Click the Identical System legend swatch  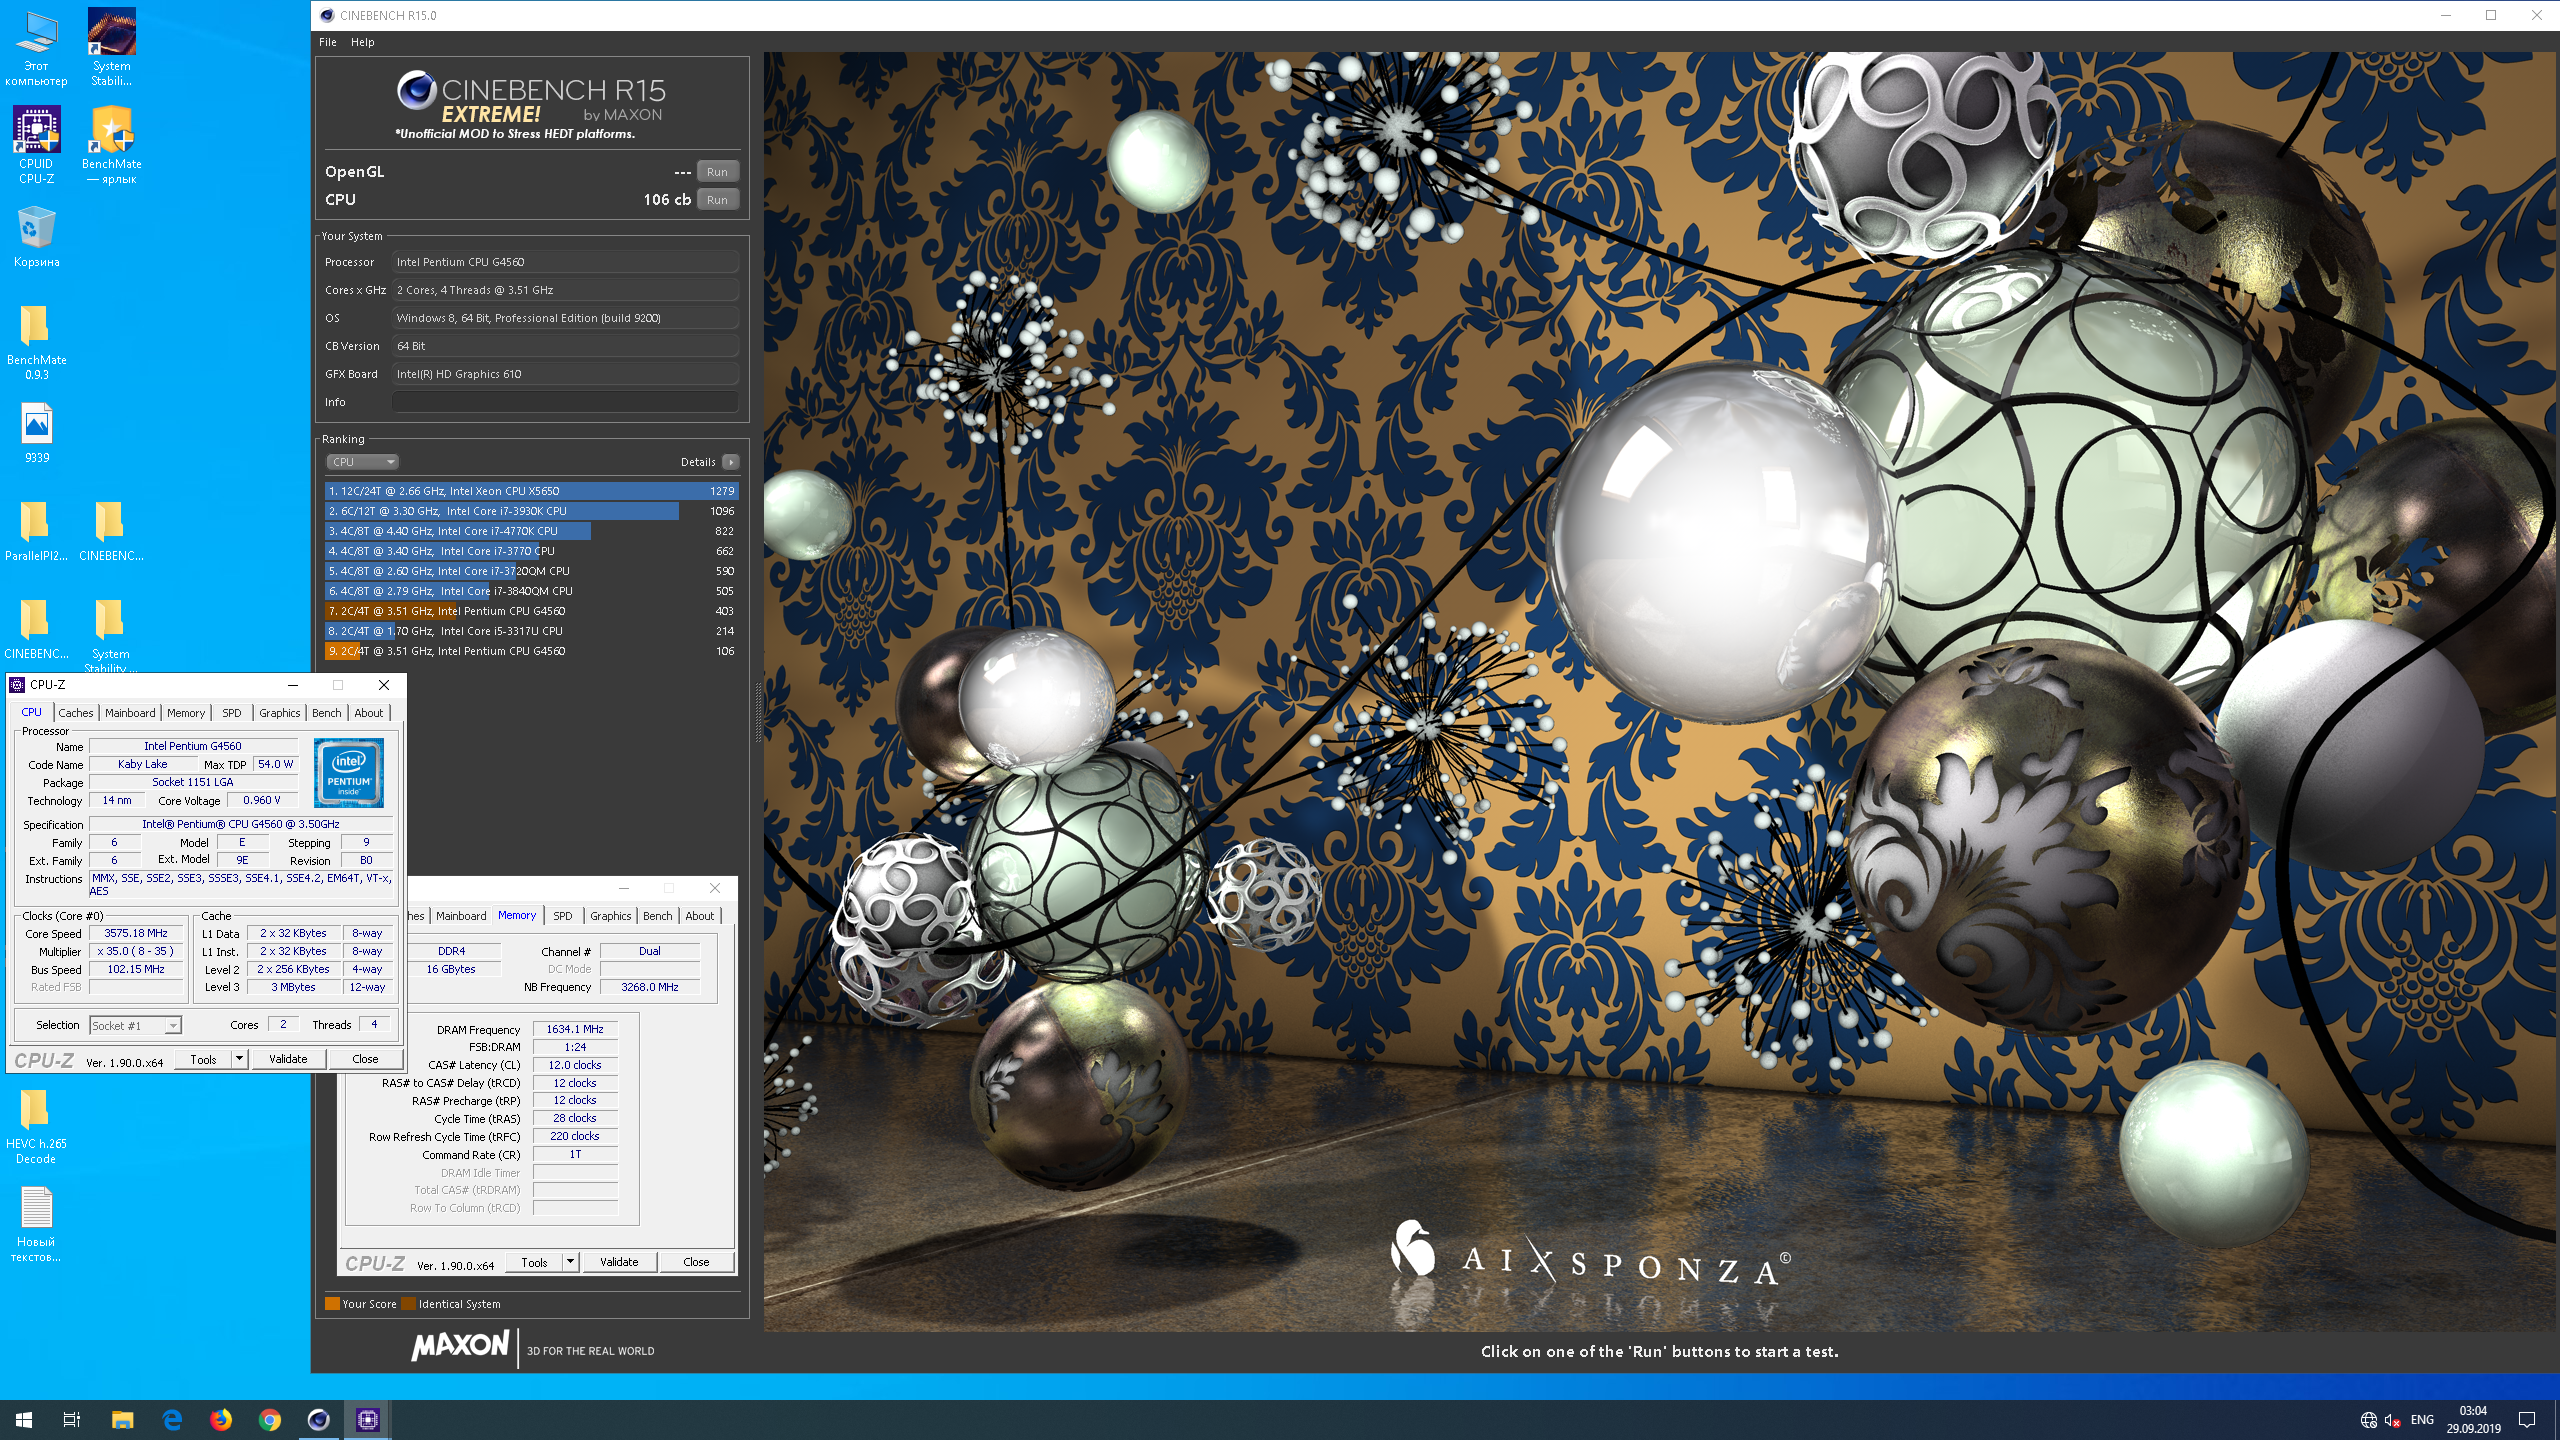(x=408, y=1304)
